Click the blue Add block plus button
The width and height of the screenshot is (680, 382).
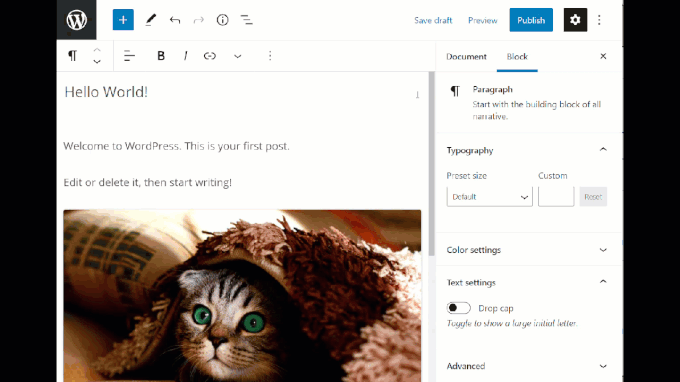click(x=123, y=20)
